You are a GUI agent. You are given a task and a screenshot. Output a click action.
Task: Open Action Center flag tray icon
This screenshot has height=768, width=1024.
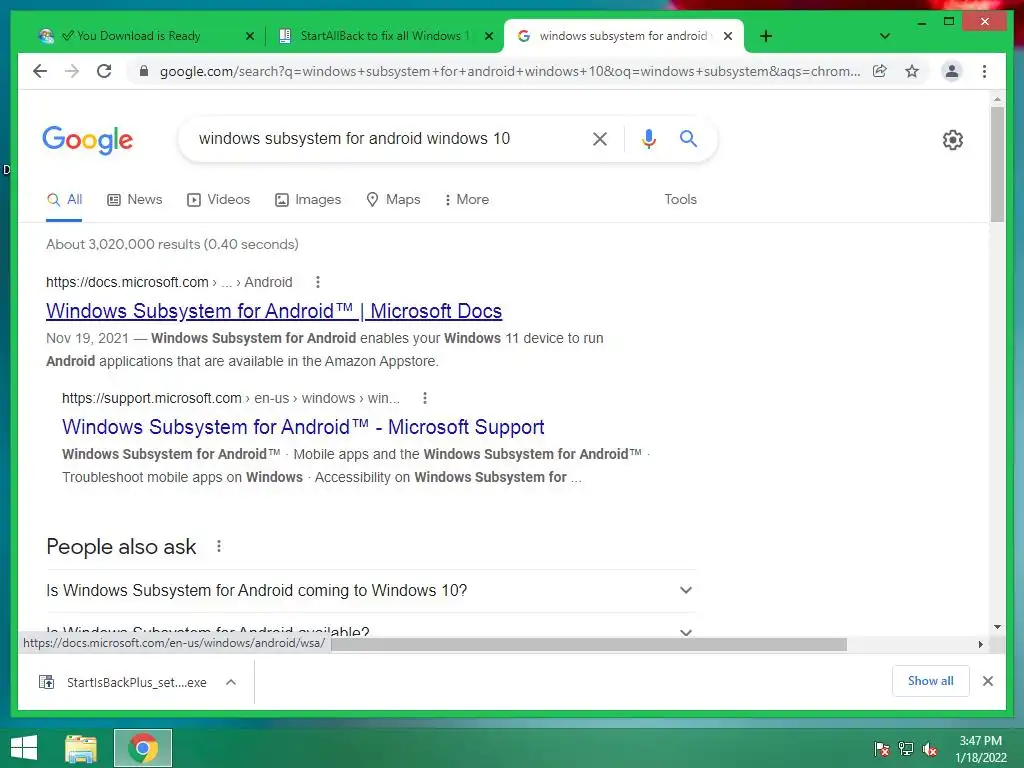pos(881,749)
